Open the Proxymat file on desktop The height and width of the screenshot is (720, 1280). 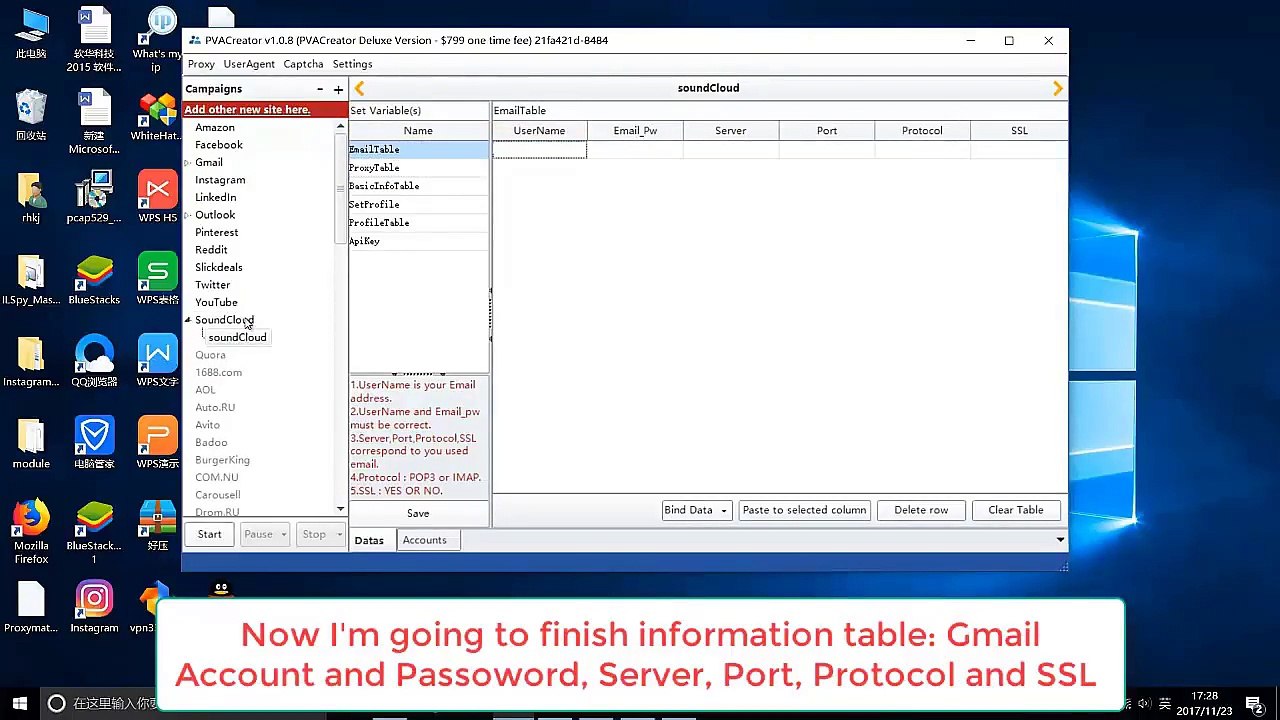(31, 607)
